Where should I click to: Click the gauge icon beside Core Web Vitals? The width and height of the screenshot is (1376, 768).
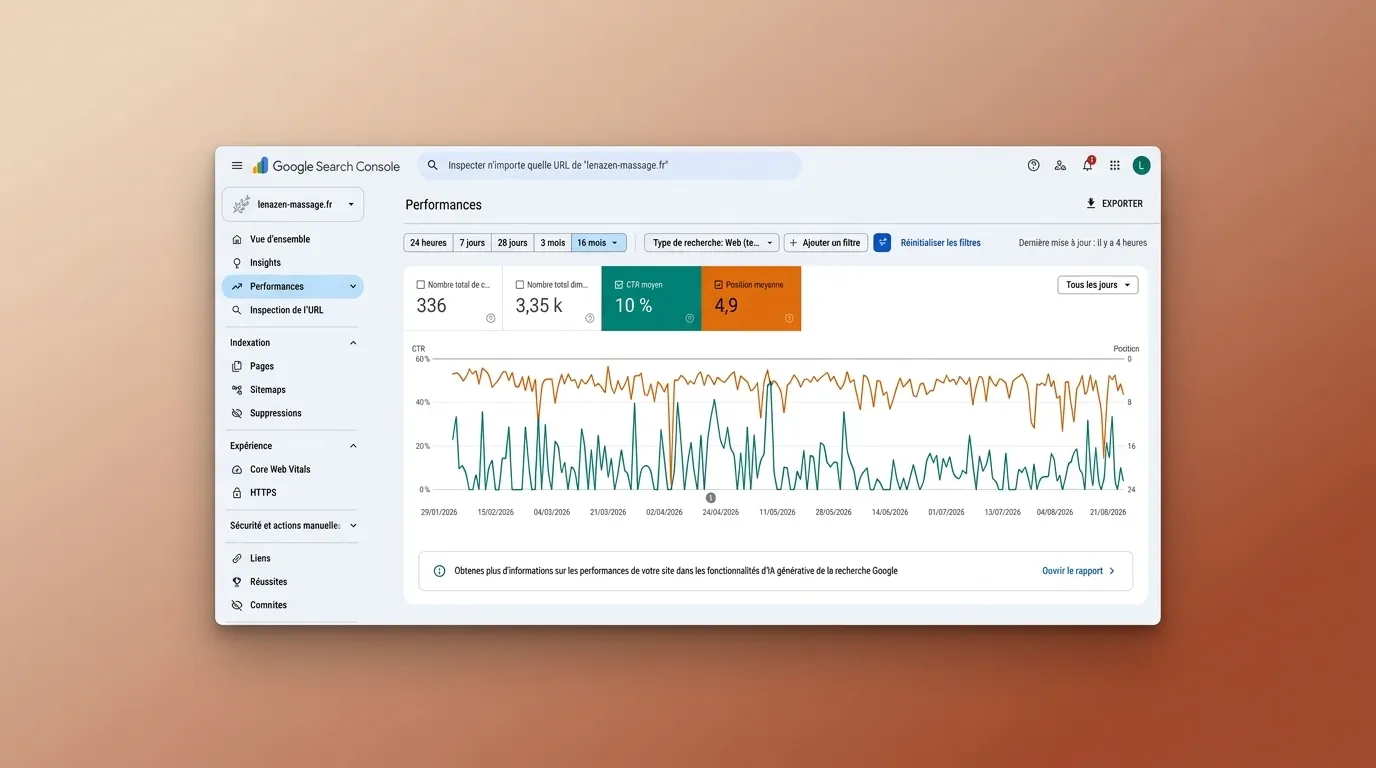(x=237, y=470)
